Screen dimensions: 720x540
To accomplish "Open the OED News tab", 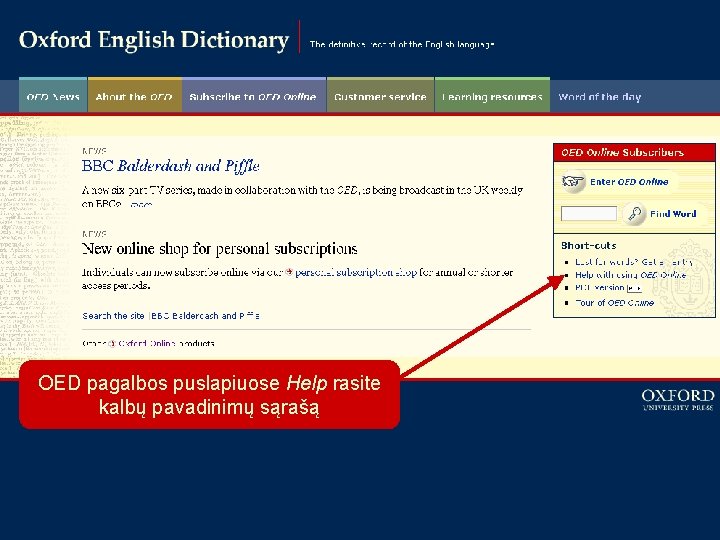I will point(53,96).
